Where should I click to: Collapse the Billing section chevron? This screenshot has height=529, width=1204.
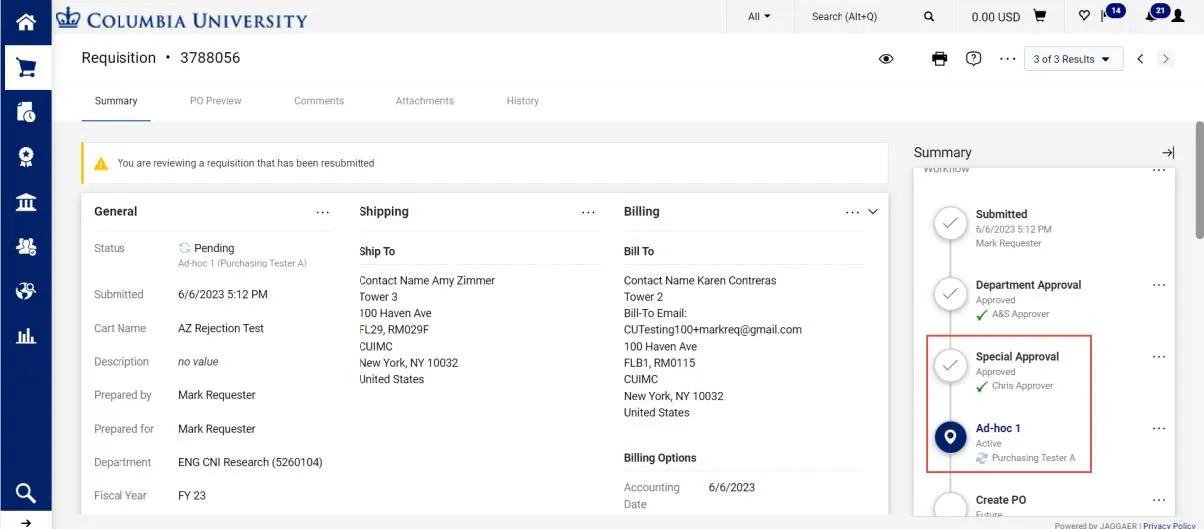[873, 212]
